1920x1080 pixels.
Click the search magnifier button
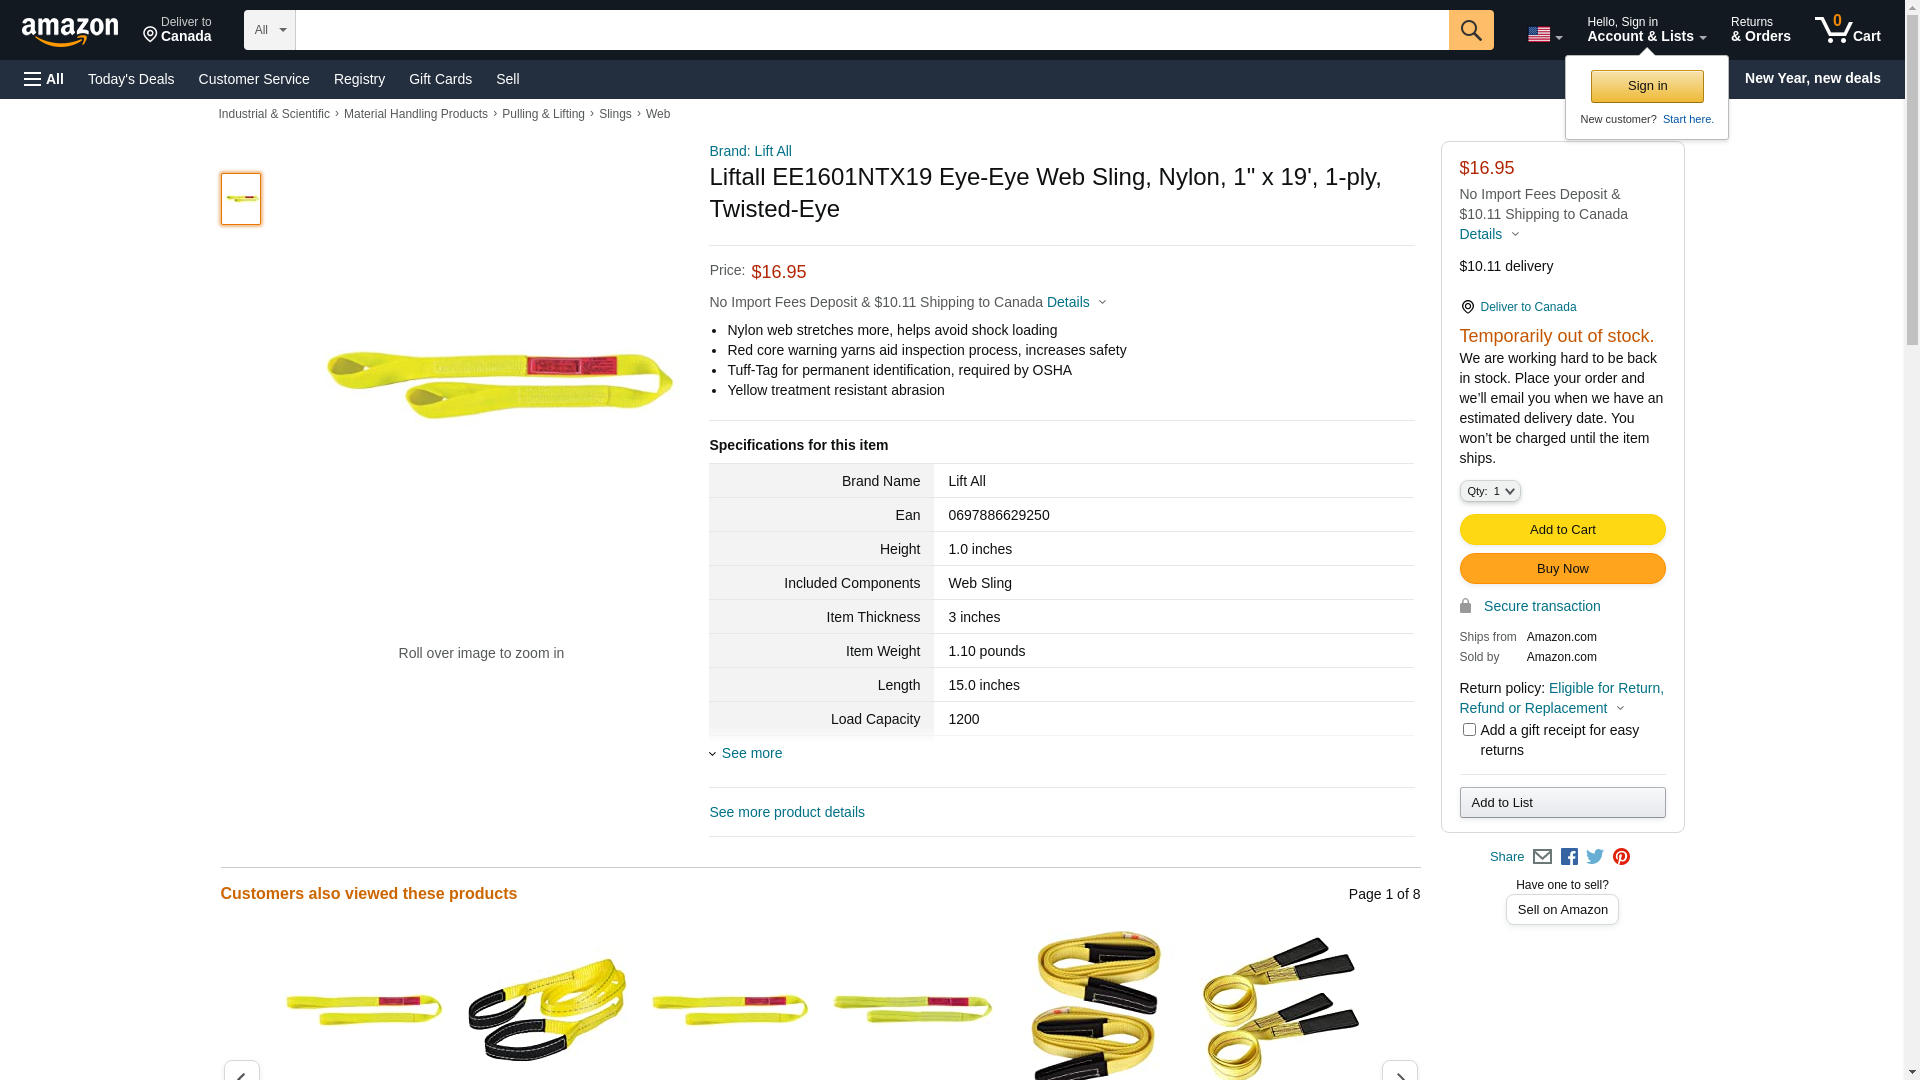pos(1471,30)
